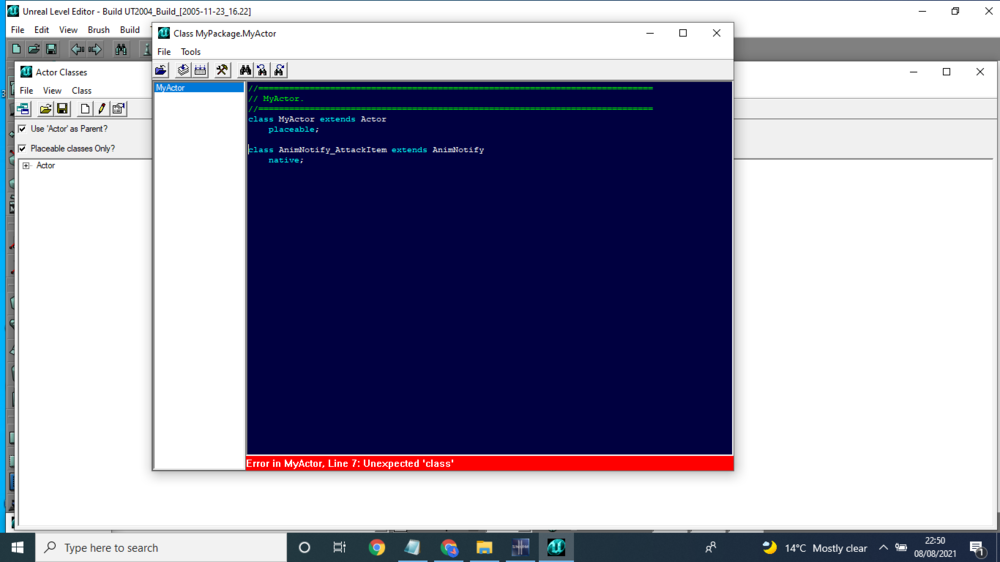The image size is (1000, 562).
Task: Click Find binoculars icon in script editor
Action: [245, 70]
